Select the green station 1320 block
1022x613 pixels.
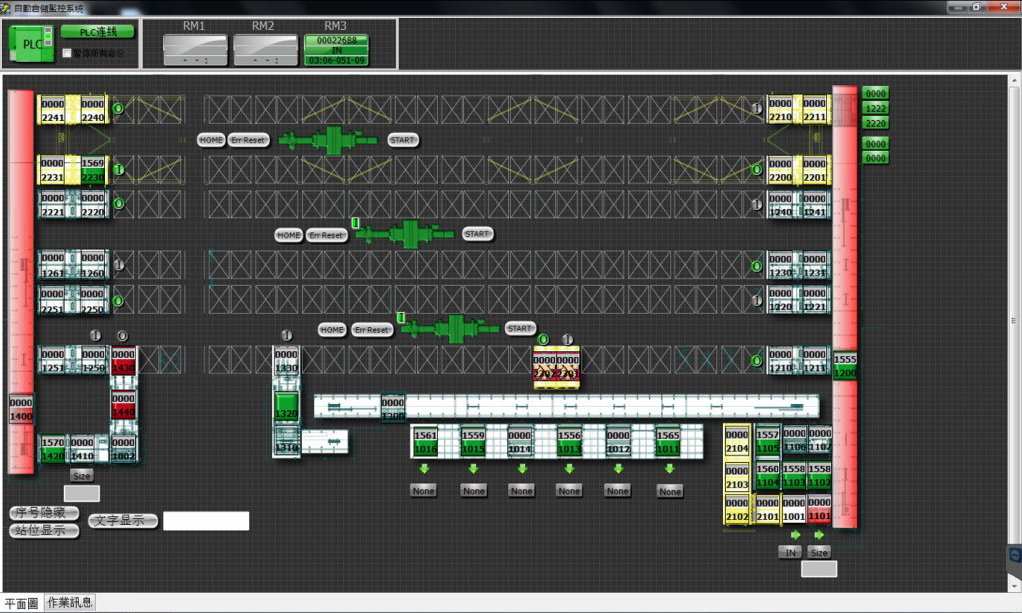[286, 407]
